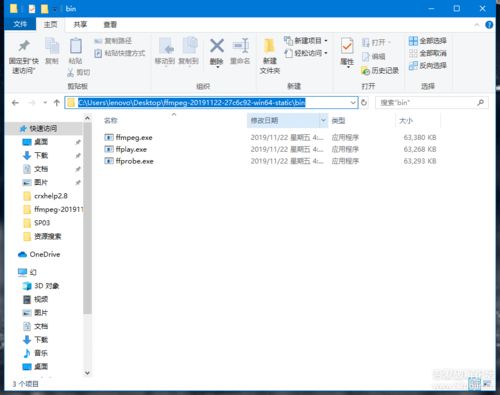Switch to the Home (主页) tab
Image resolution: width=500 pixels, height=395 pixels.
click(50, 24)
